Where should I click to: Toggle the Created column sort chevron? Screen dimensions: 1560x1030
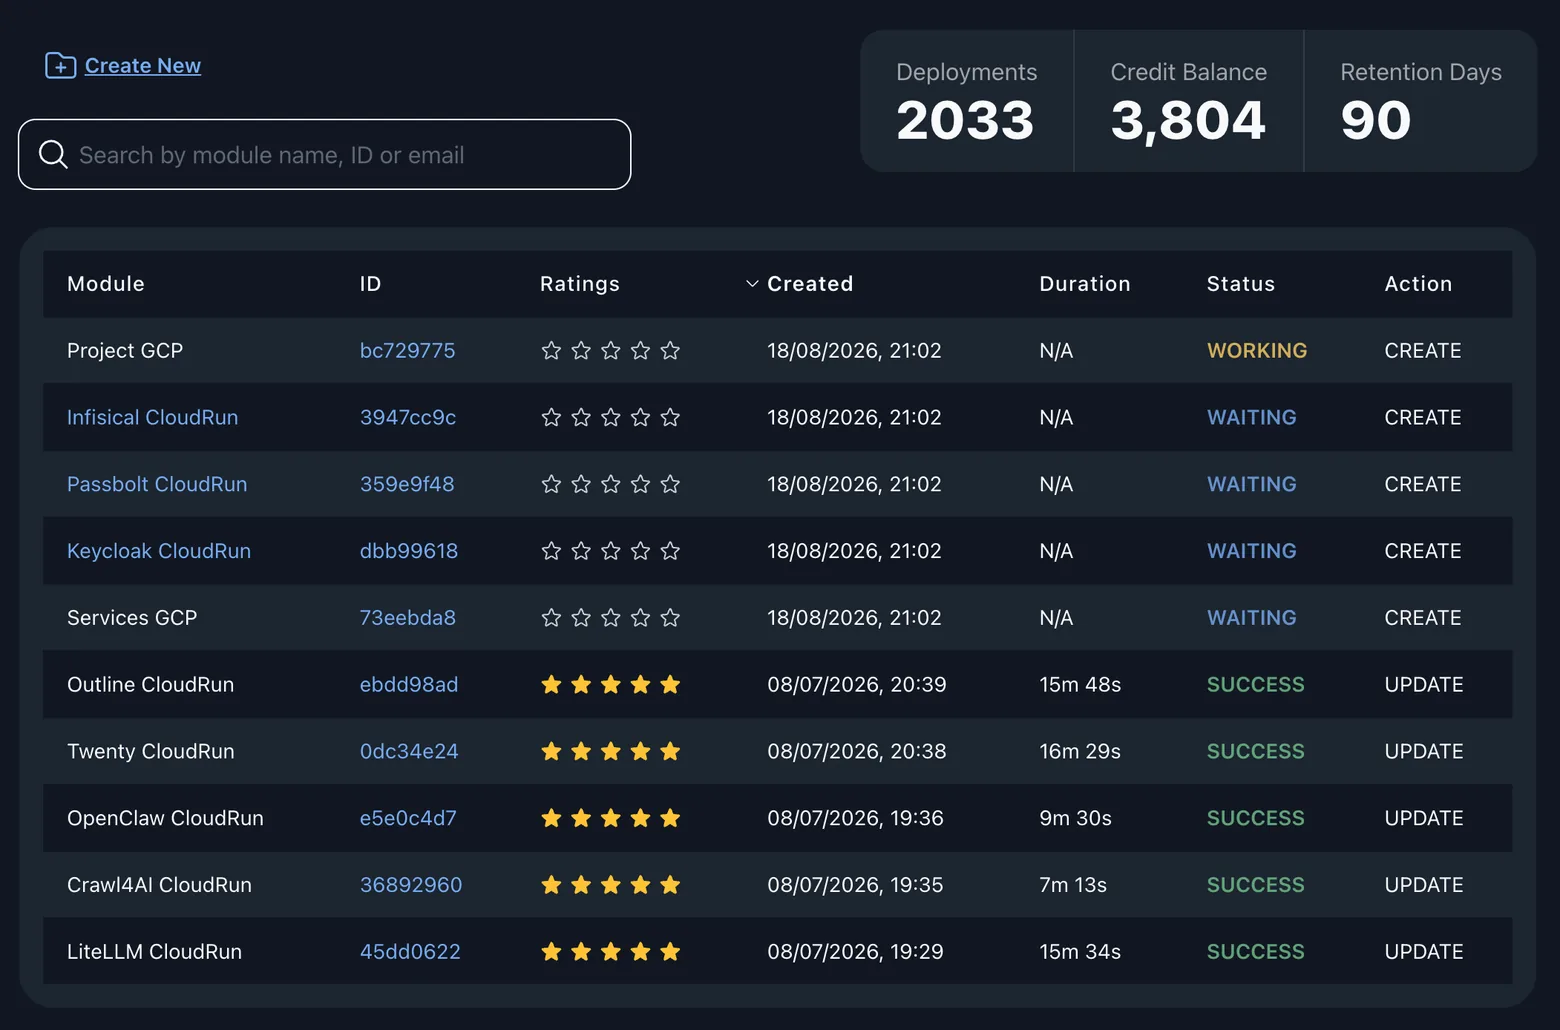pyautogui.click(x=752, y=284)
